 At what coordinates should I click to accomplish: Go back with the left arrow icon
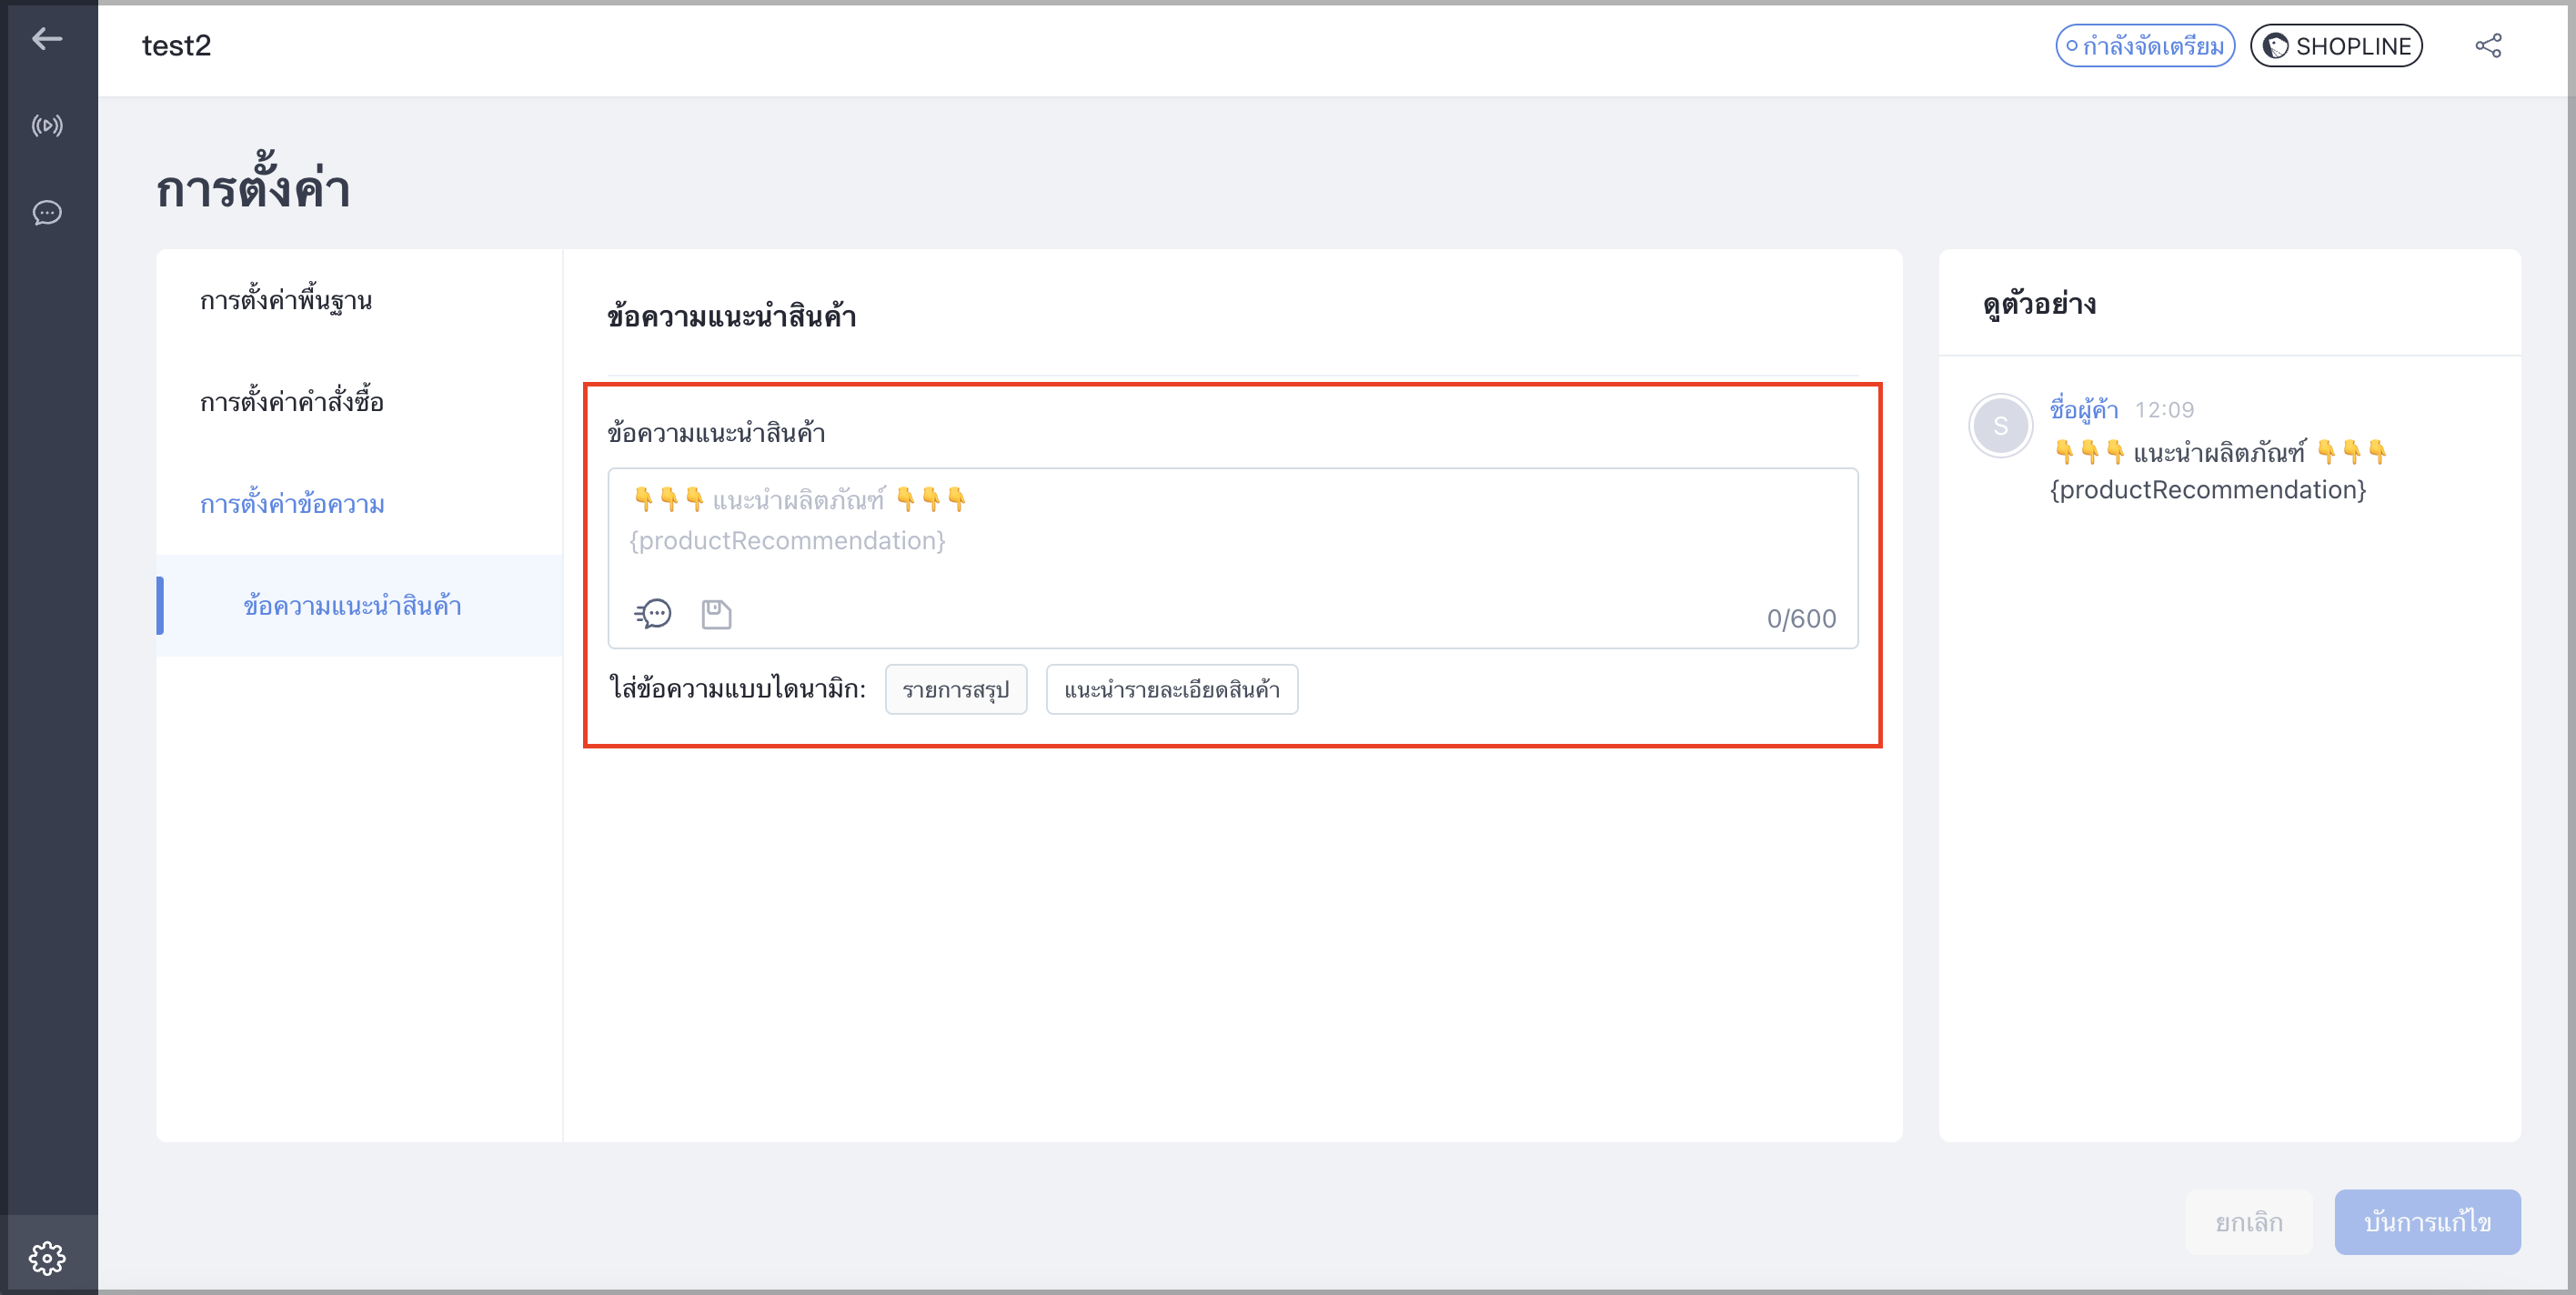pos(47,39)
